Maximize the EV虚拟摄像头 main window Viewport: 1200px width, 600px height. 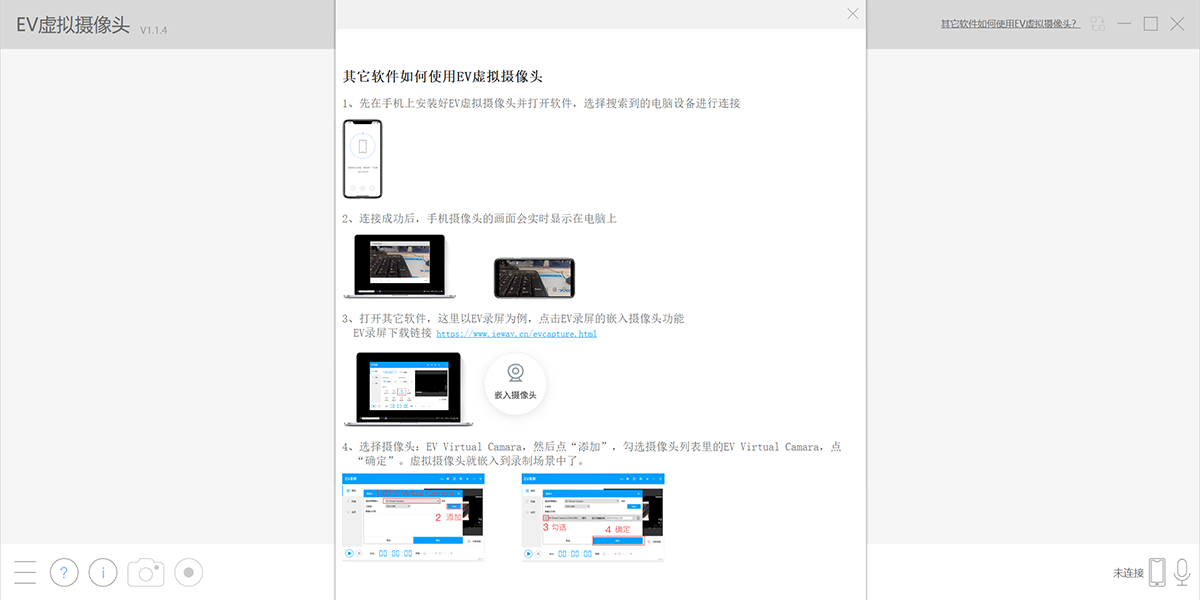(x=1151, y=24)
